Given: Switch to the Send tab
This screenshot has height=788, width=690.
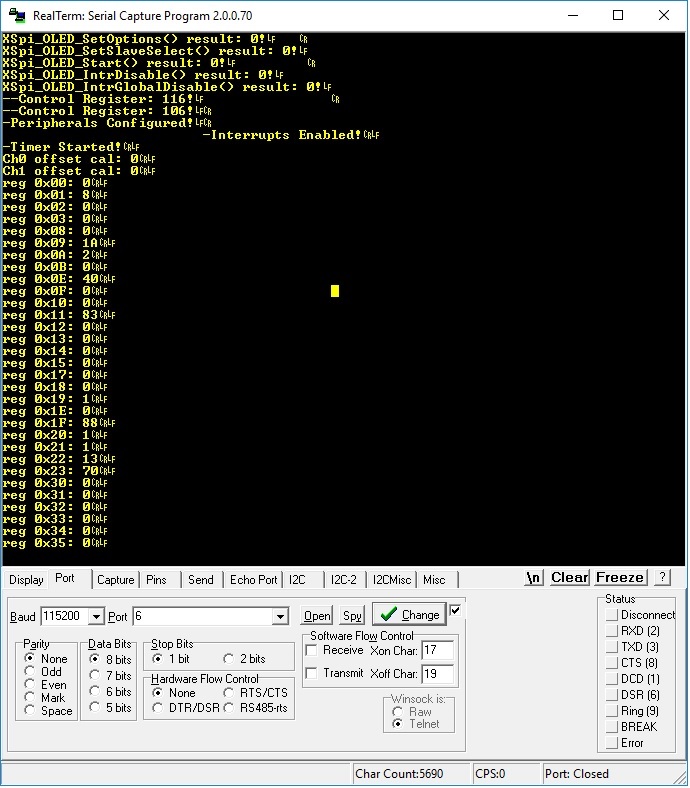Looking at the screenshot, I should pyautogui.click(x=201, y=580).
